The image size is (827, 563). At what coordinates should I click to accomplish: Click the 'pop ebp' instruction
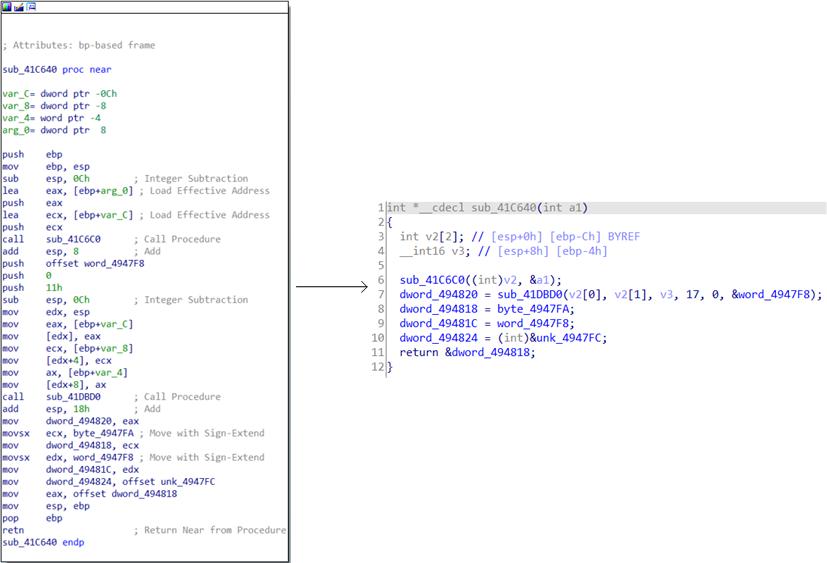coord(32,518)
